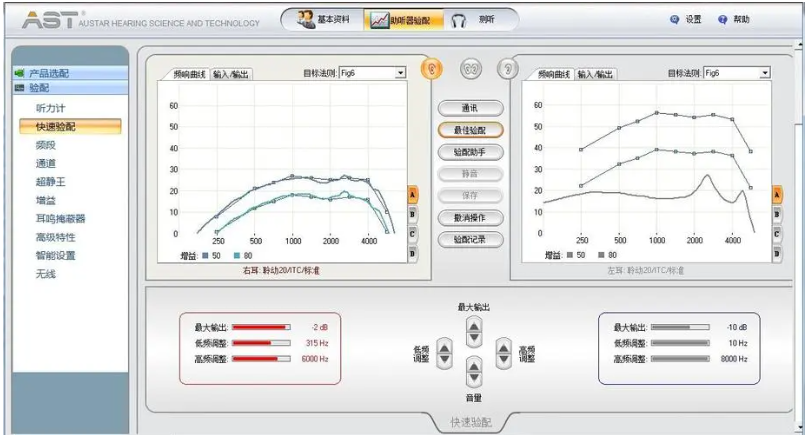The width and height of the screenshot is (806, 435).
Task: Lower 音量 with the down arrow
Action: pos(473,378)
